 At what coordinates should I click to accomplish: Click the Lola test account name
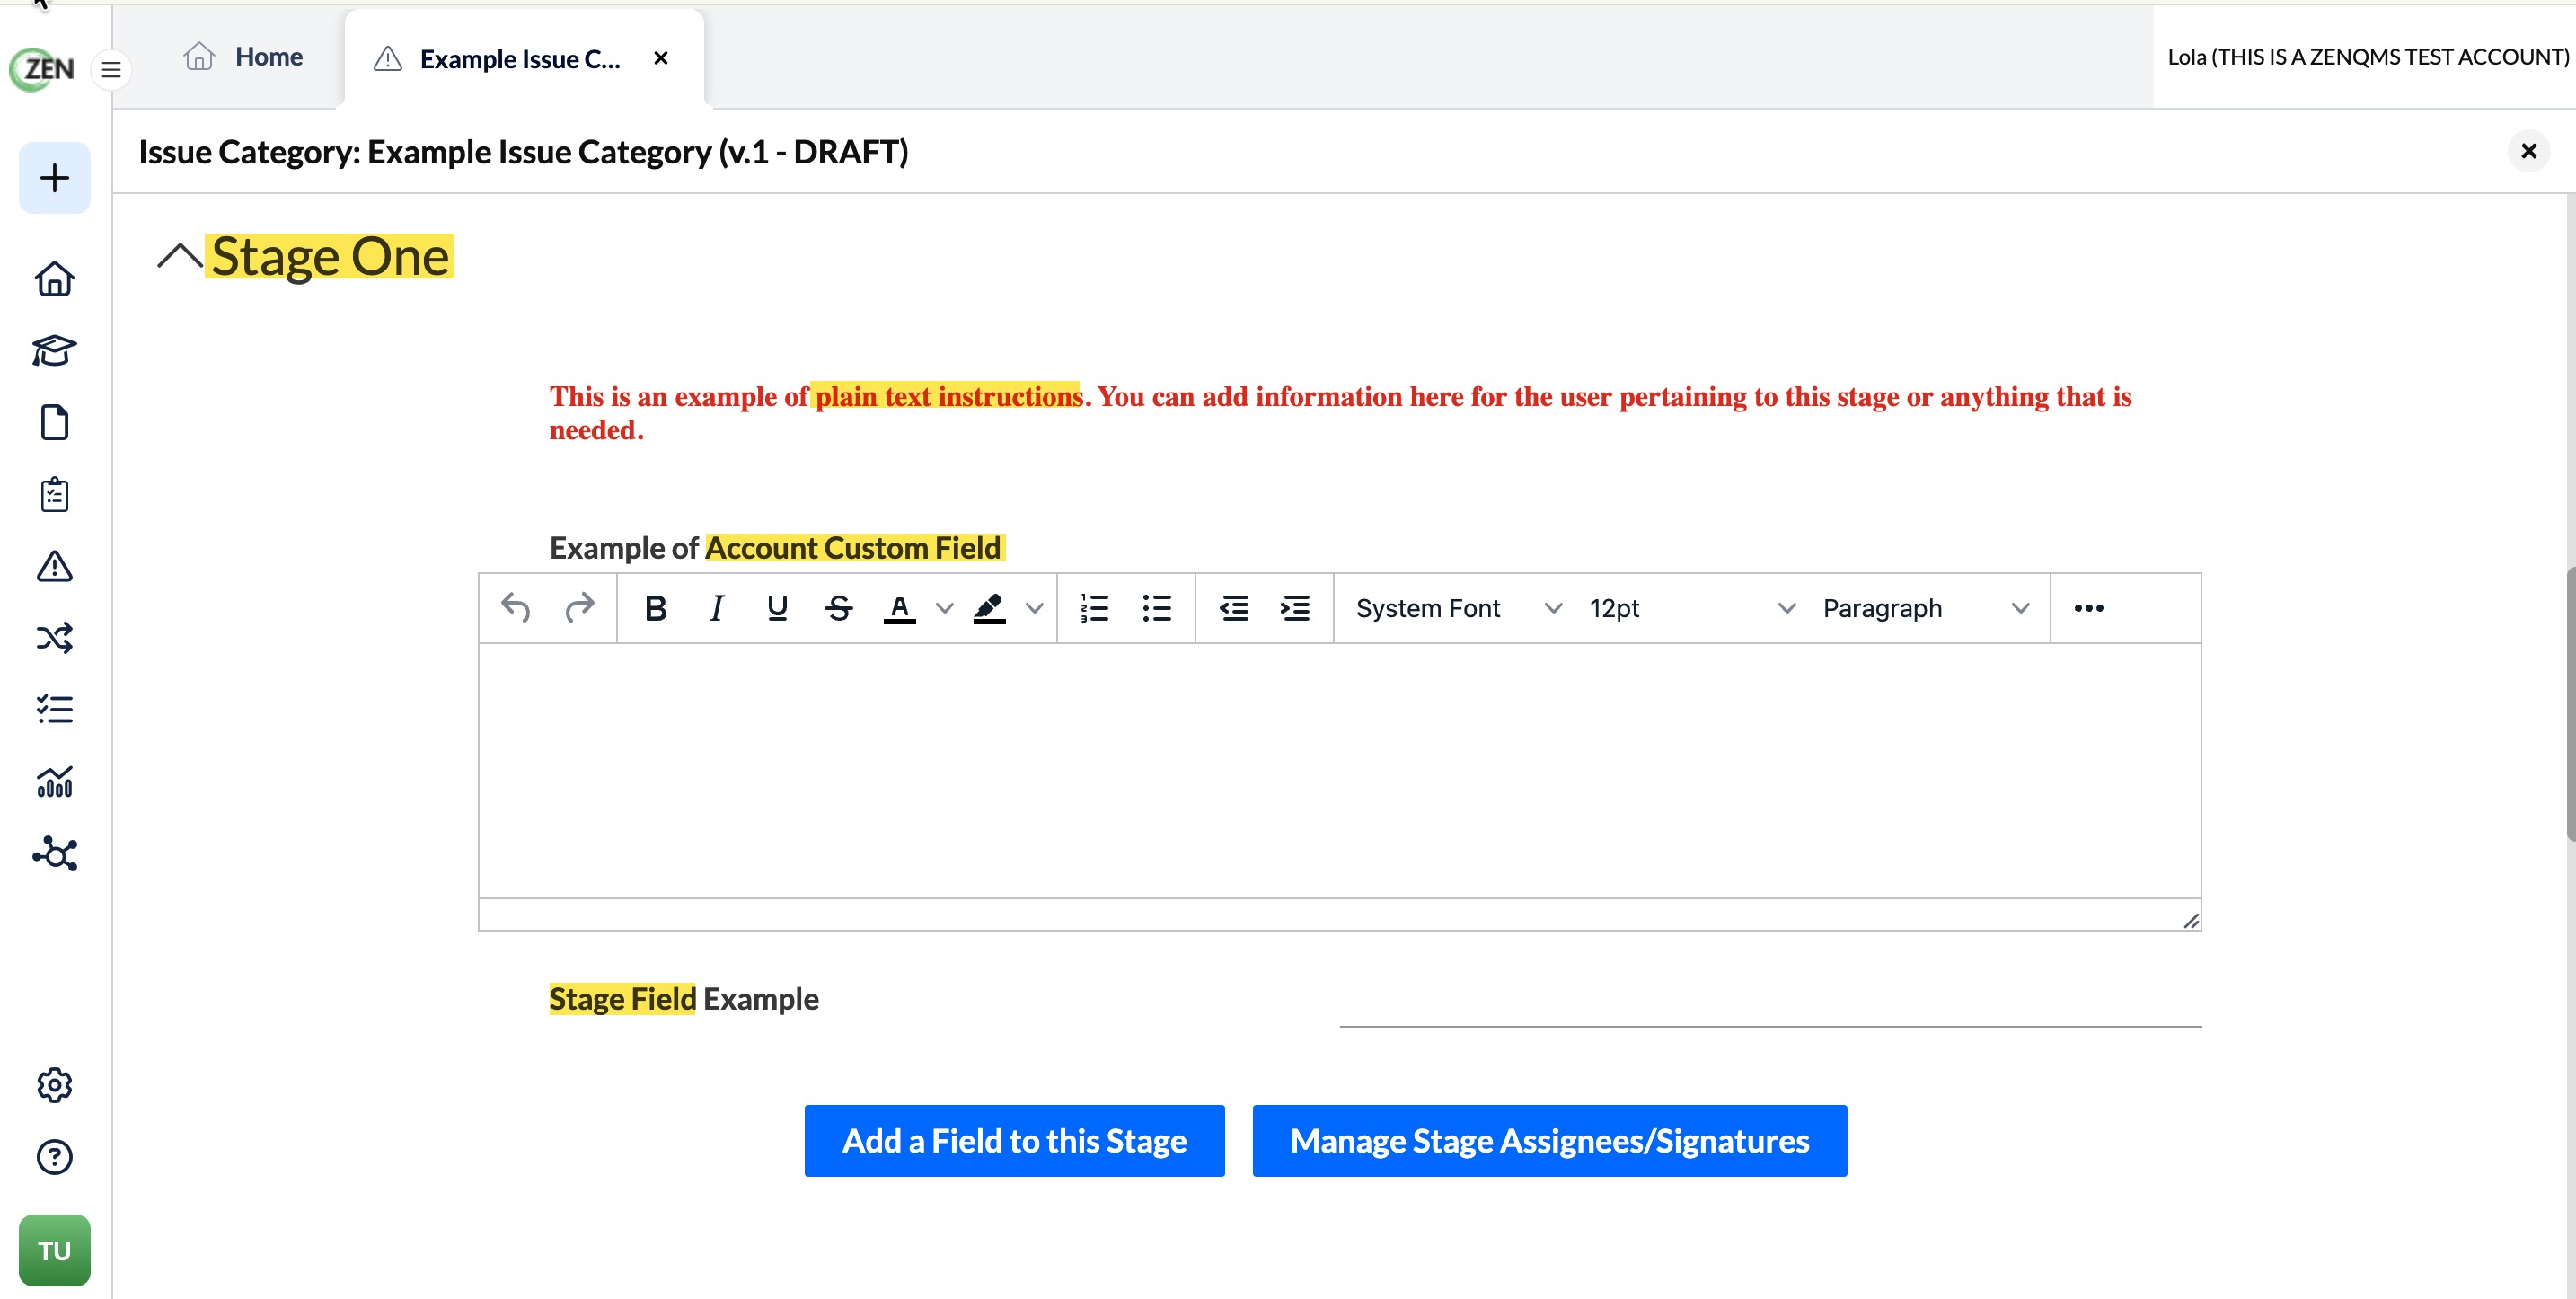click(2367, 57)
